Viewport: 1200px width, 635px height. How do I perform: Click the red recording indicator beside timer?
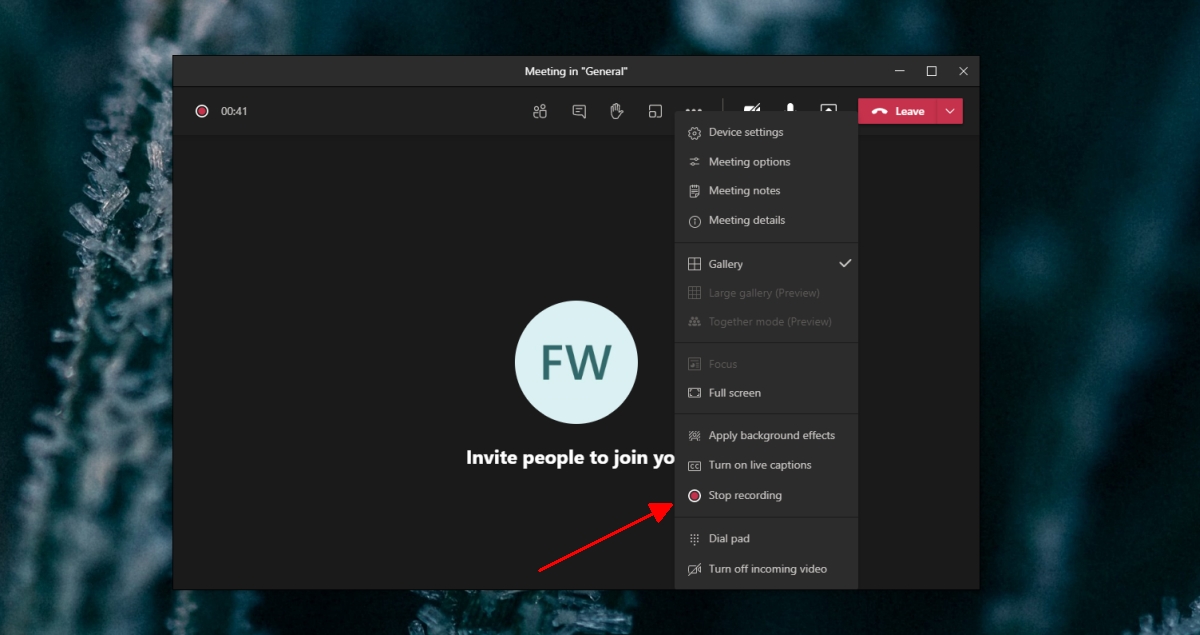(202, 111)
